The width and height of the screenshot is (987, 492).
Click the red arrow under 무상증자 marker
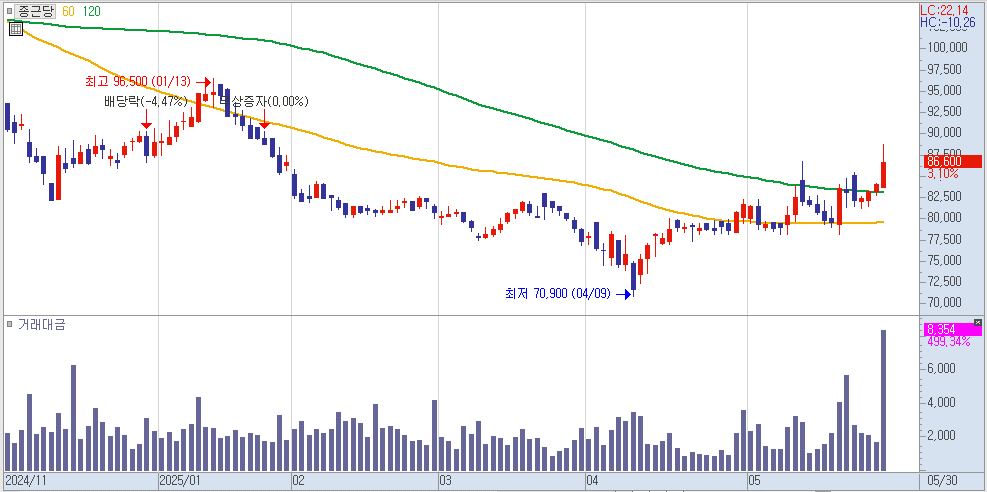tap(264, 120)
